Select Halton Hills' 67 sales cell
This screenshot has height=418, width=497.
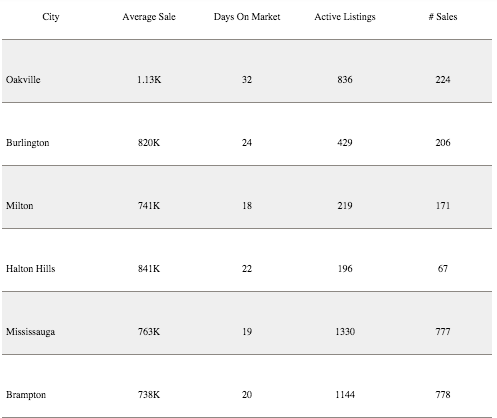pyautogui.click(x=443, y=269)
